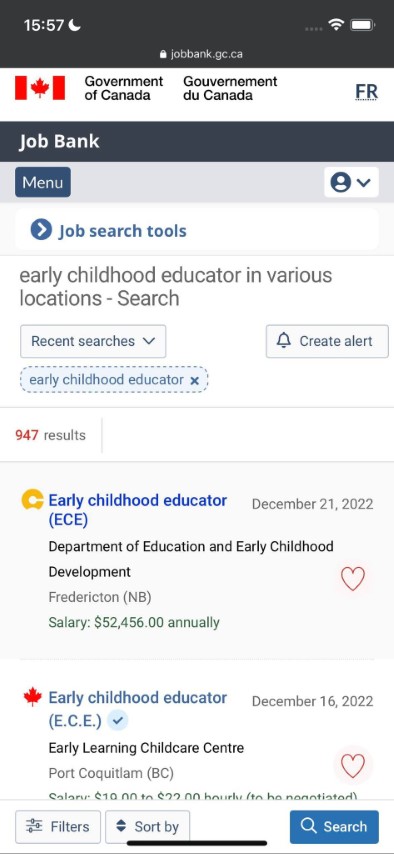Viewport: 394px width, 854px height.
Task: Open Early childhood educator (E.C.E.) posting
Action: point(138,708)
